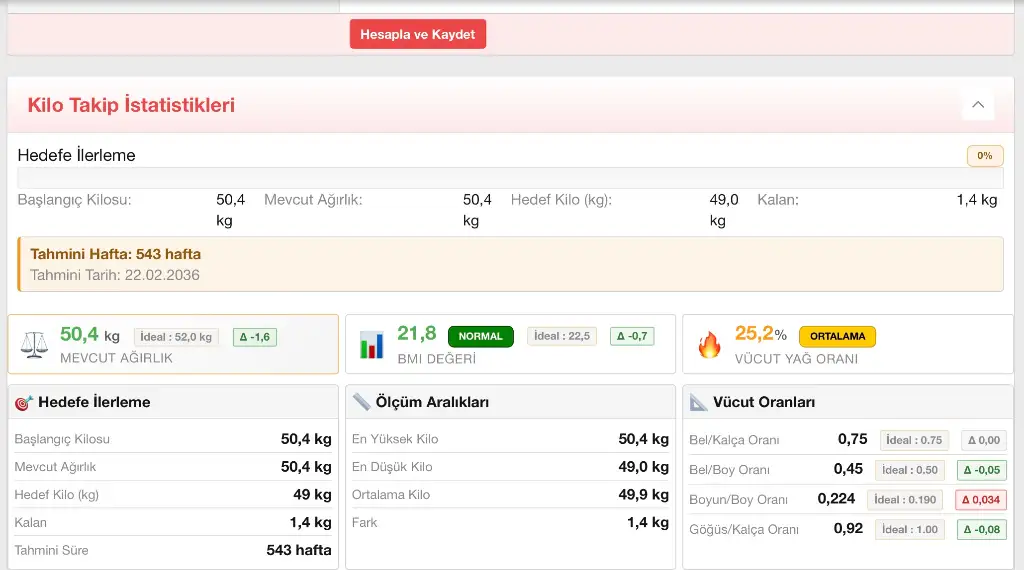Click the Δ -1,6 weight difference badge
This screenshot has height=570, width=1024.
tap(254, 337)
